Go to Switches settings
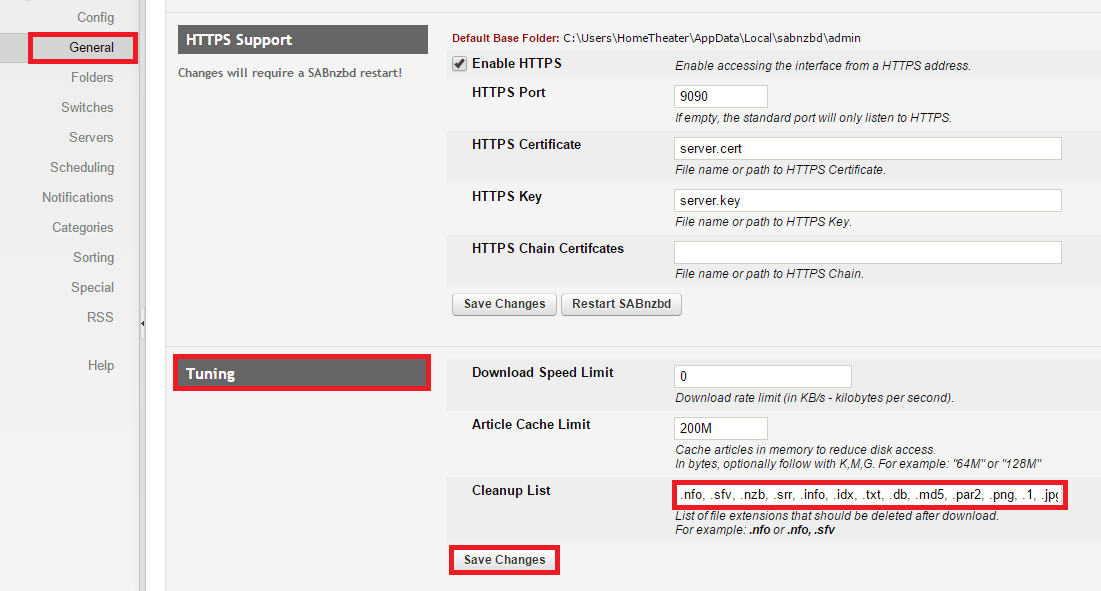The width and height of the screenshot is (1101, 591). point(87,107)
